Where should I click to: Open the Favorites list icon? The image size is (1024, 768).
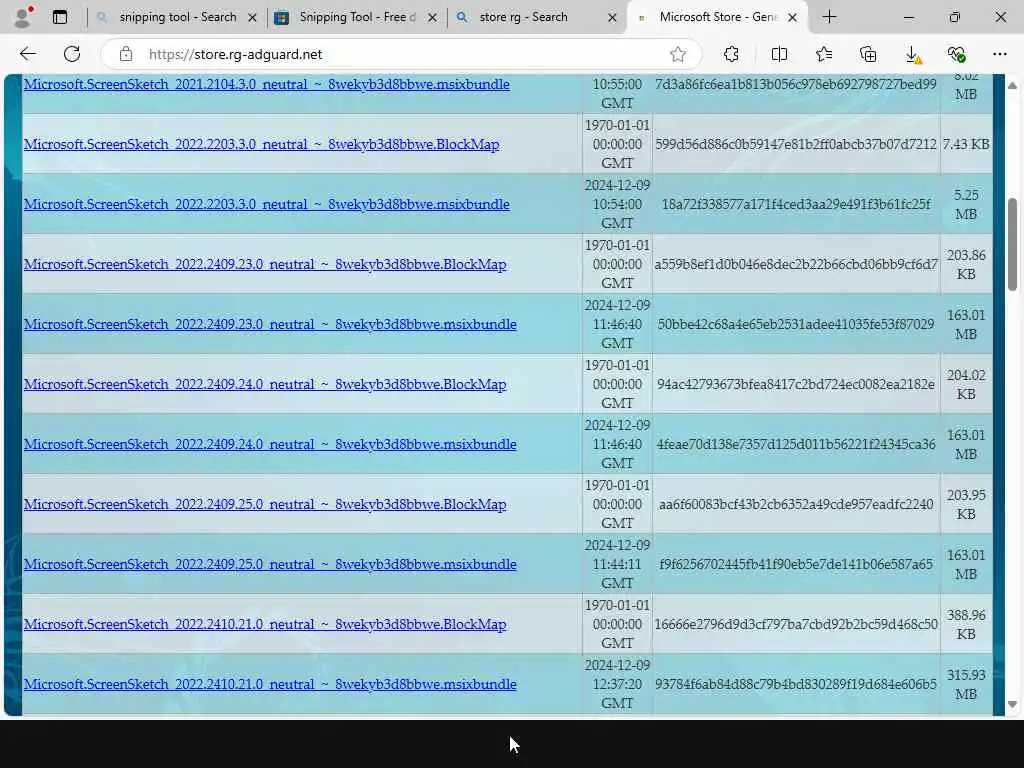tap(824, 54)
